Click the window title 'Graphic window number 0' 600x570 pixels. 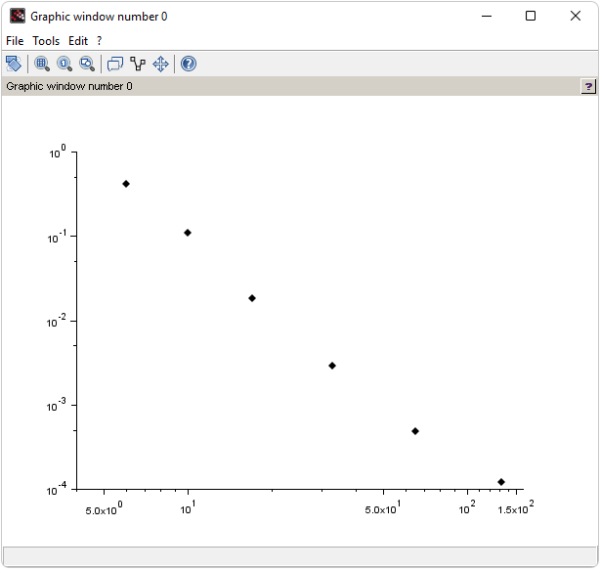point(99,16)
